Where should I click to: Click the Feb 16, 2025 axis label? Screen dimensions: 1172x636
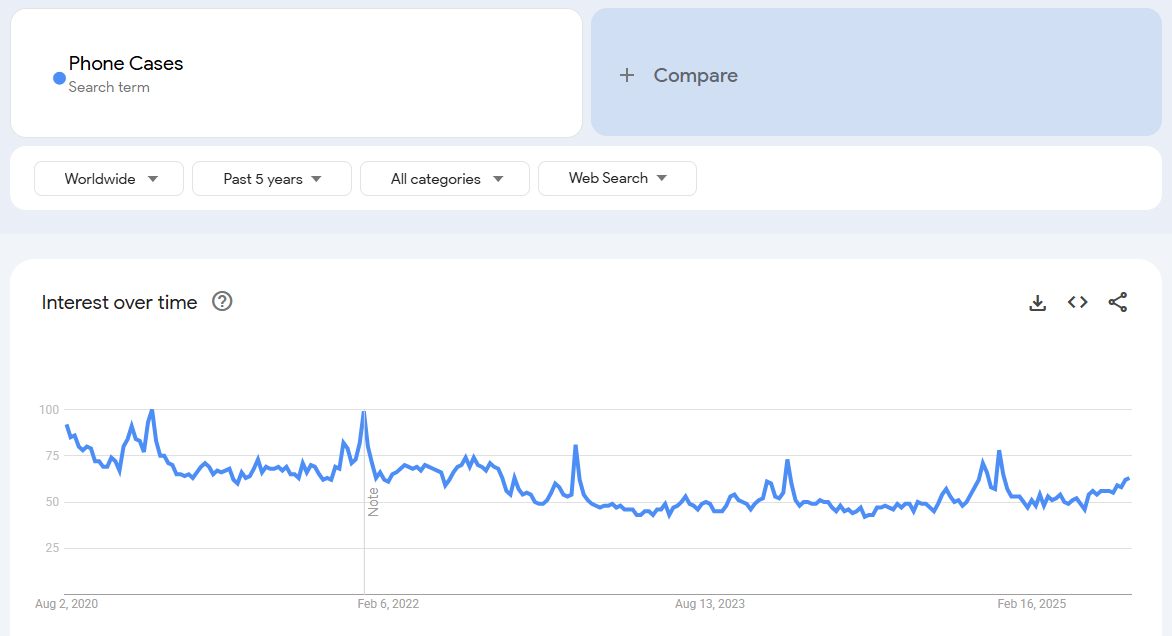click(x=1032, y=604)
